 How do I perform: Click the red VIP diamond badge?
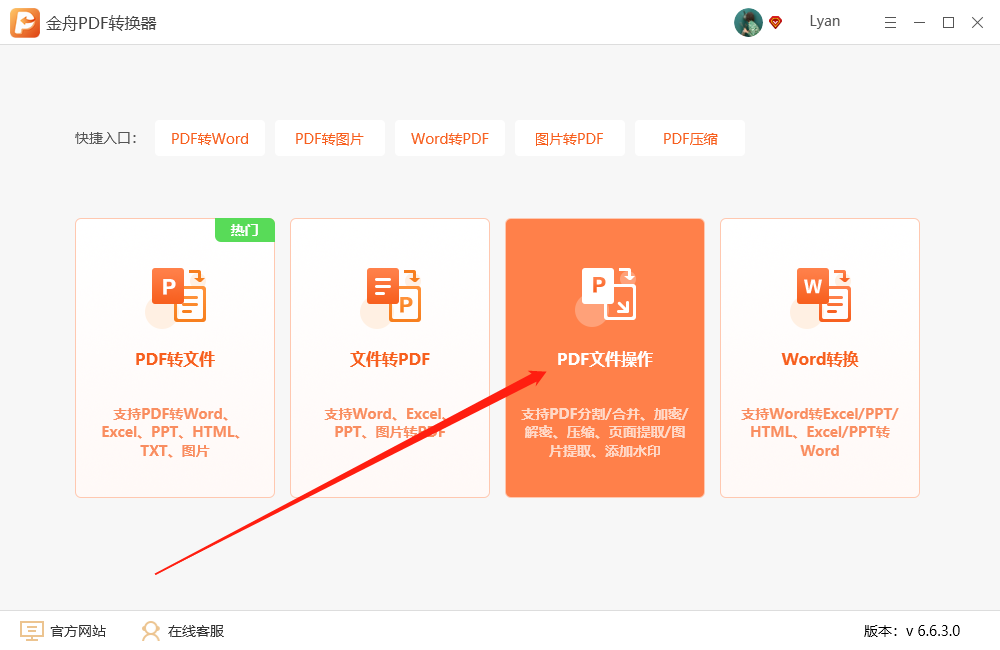776,23
